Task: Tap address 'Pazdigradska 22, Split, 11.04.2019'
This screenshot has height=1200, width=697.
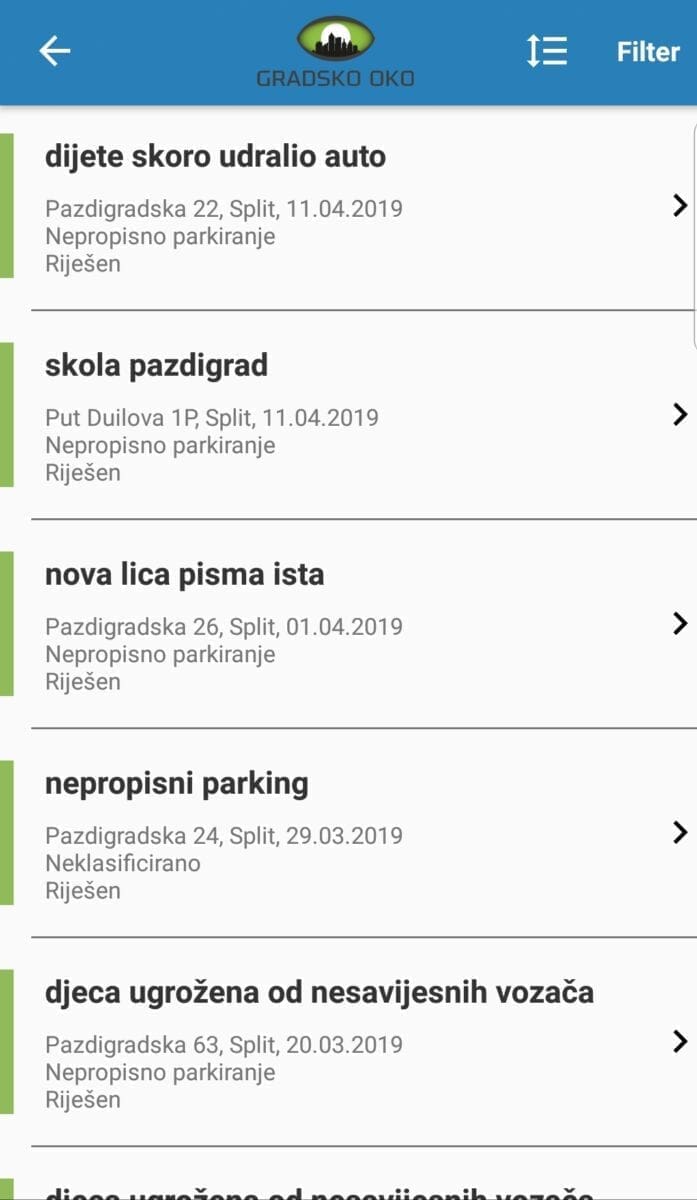Action: [223, 209]
